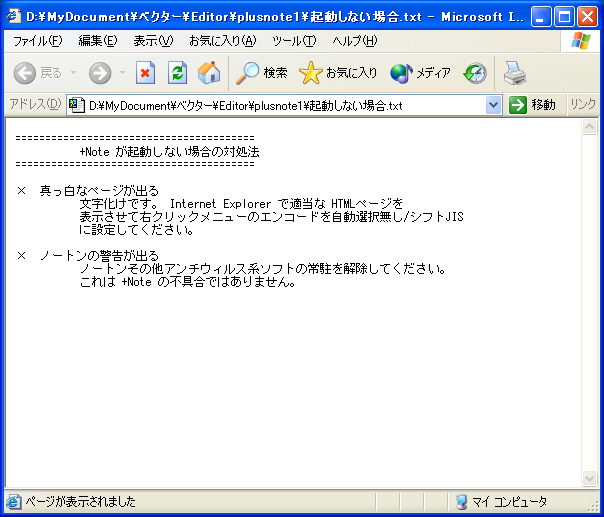The image size is (604, 517).
Task: Open the Forward button history dropdown arrow
Action: [122, 72]
